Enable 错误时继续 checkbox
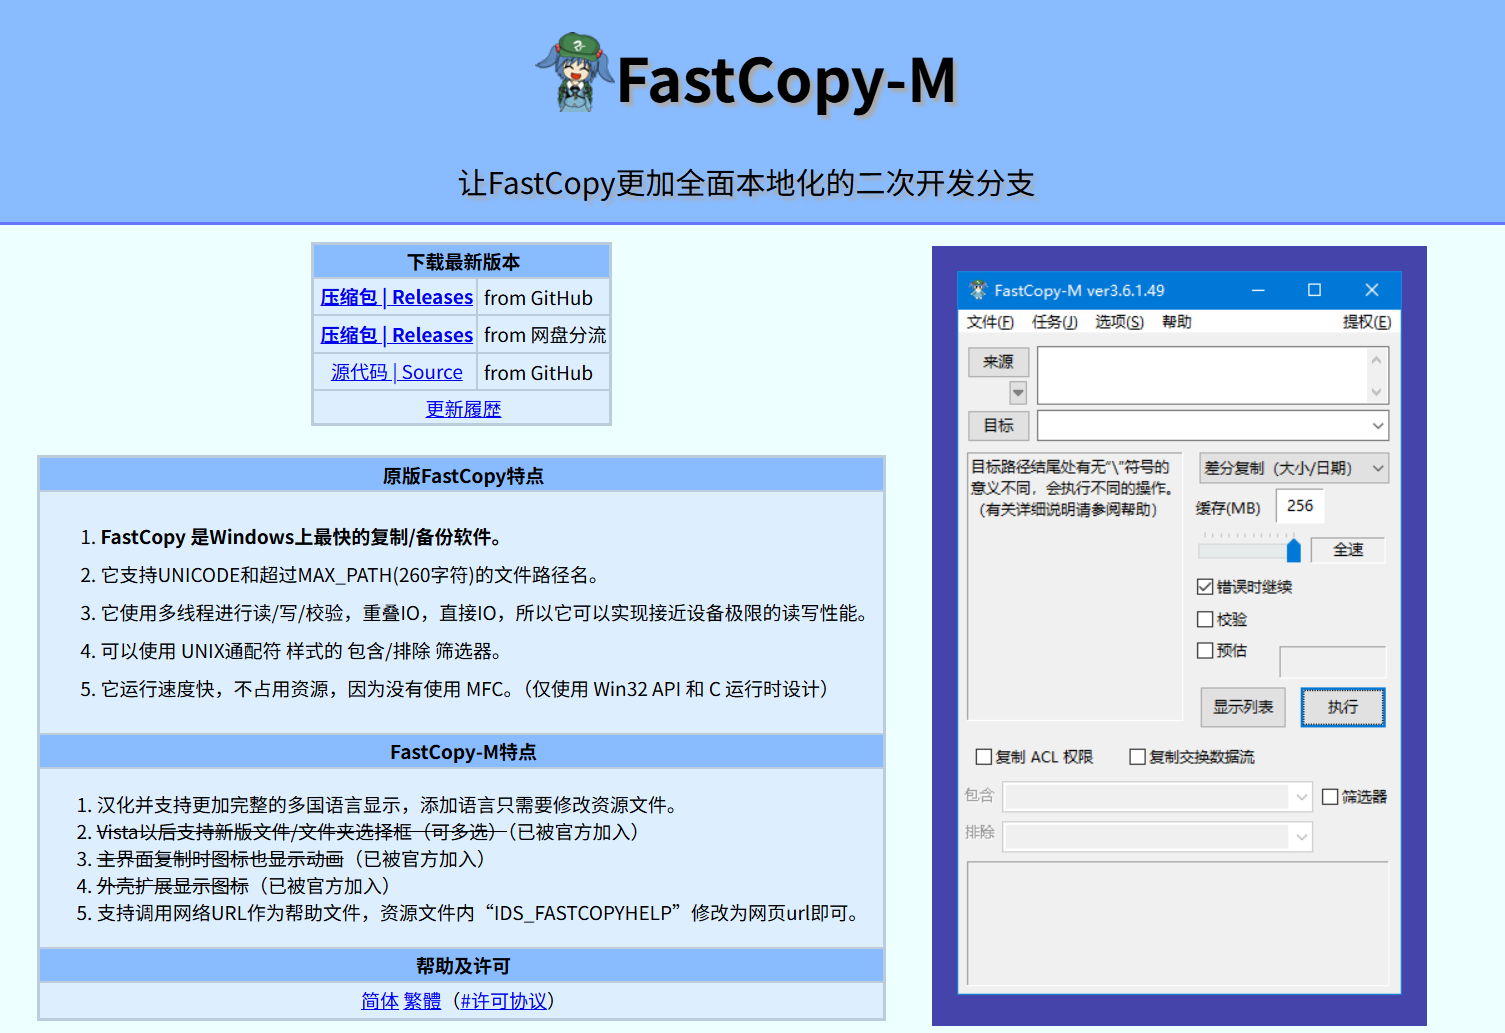 [x=1205, y=587]
